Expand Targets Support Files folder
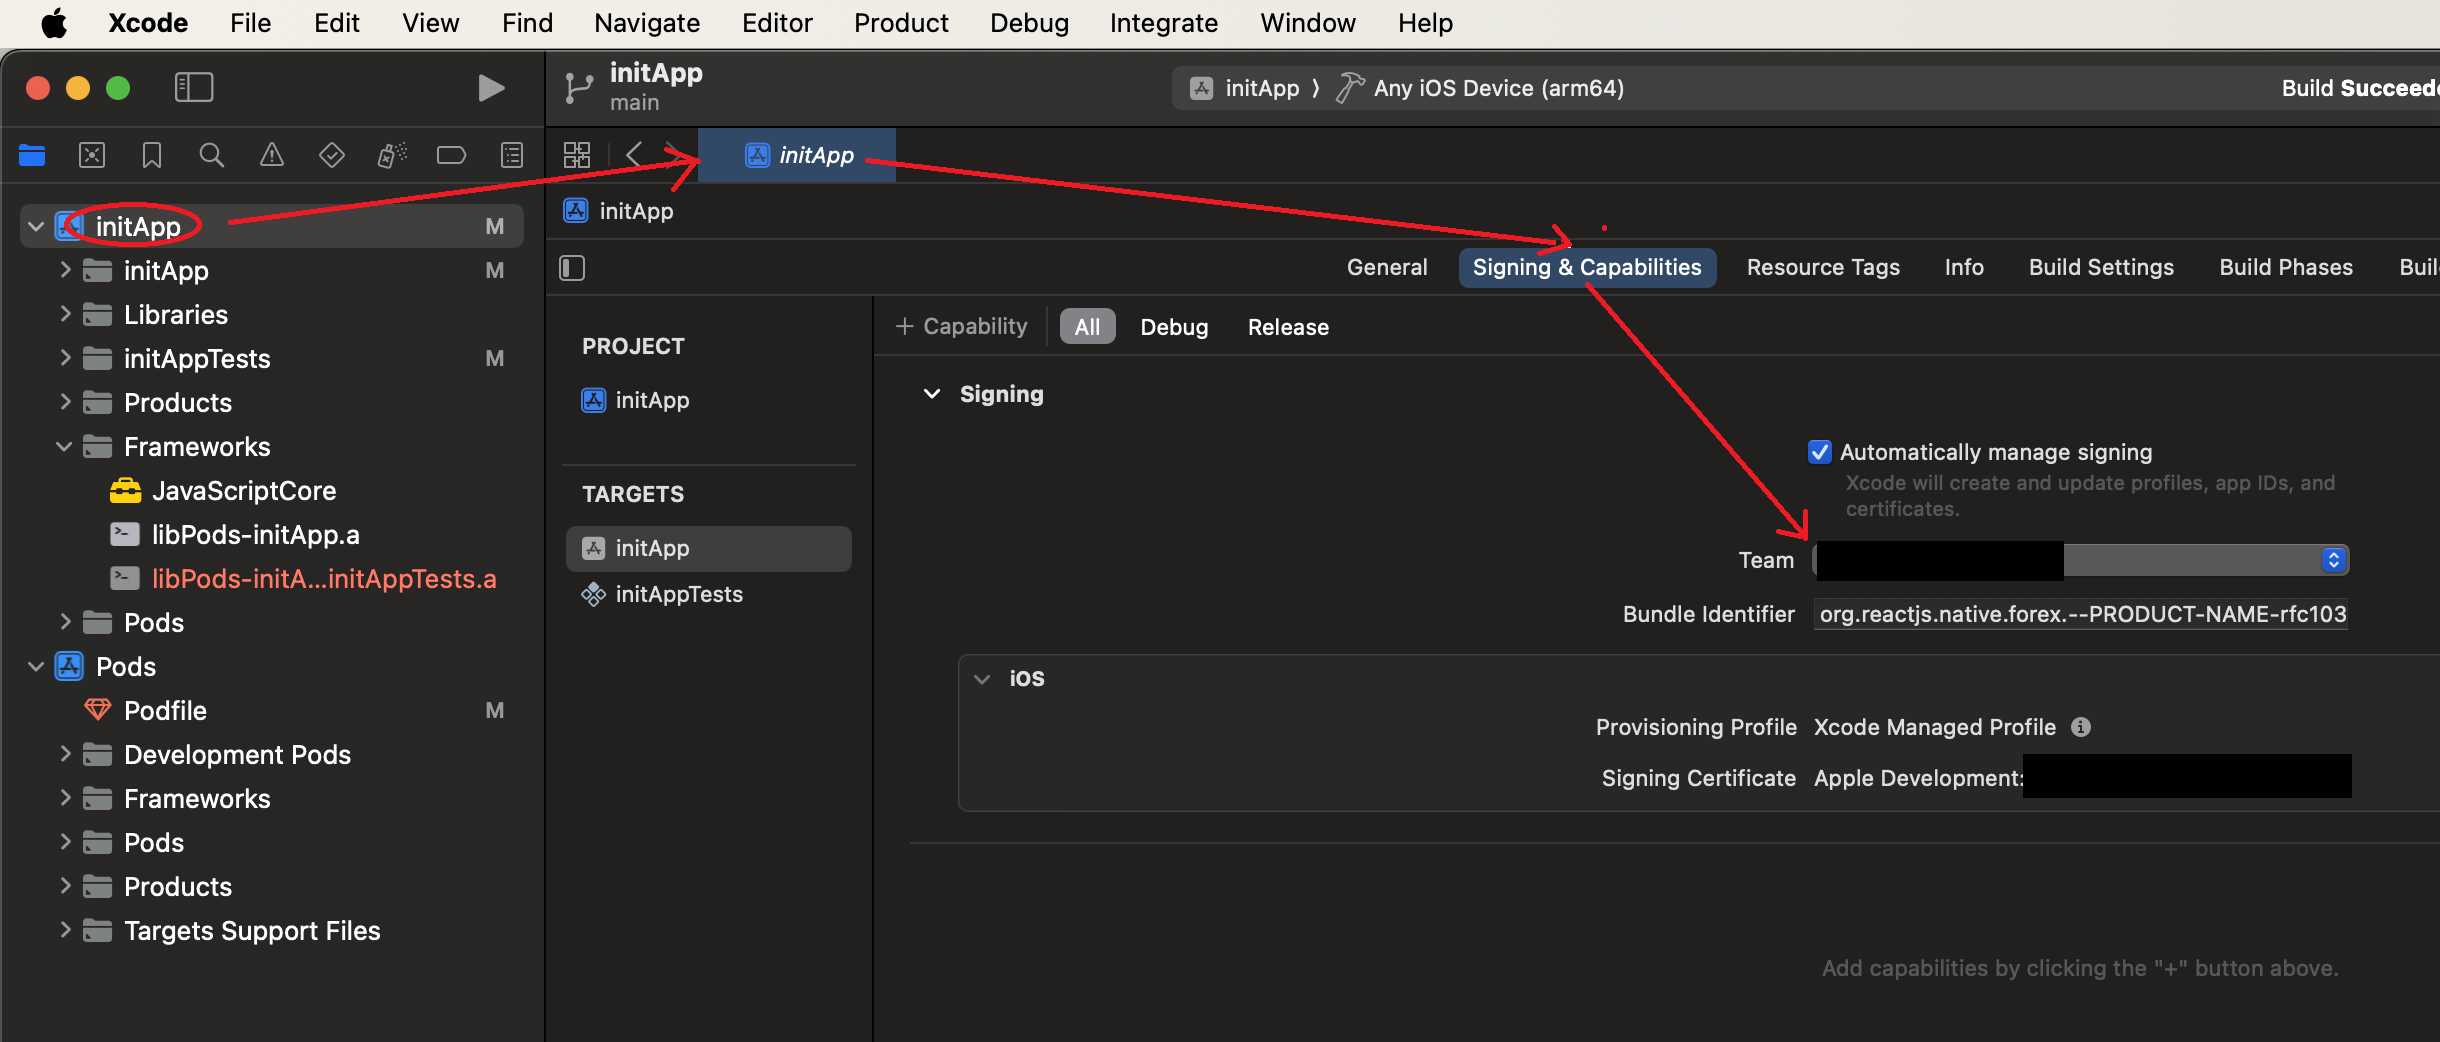Screen dimensions: 2440x1042 (64, 930)
